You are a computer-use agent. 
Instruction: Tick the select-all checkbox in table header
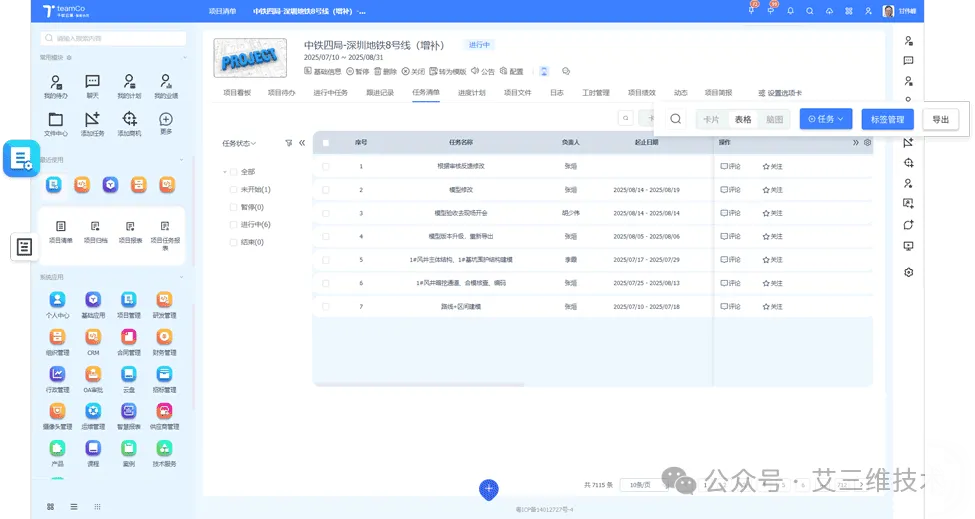(x=325, y=142)
